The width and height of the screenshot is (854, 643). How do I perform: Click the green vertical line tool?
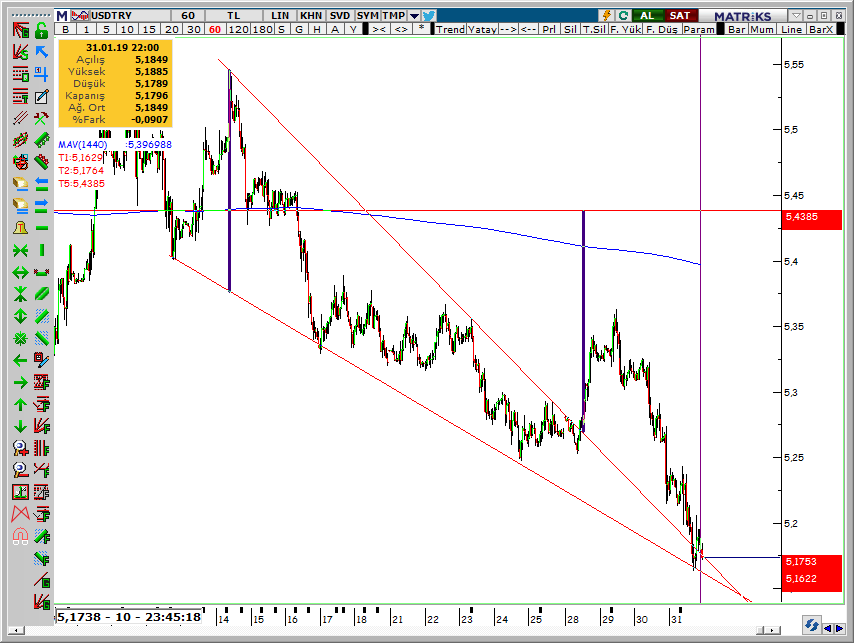click(41, 250)
